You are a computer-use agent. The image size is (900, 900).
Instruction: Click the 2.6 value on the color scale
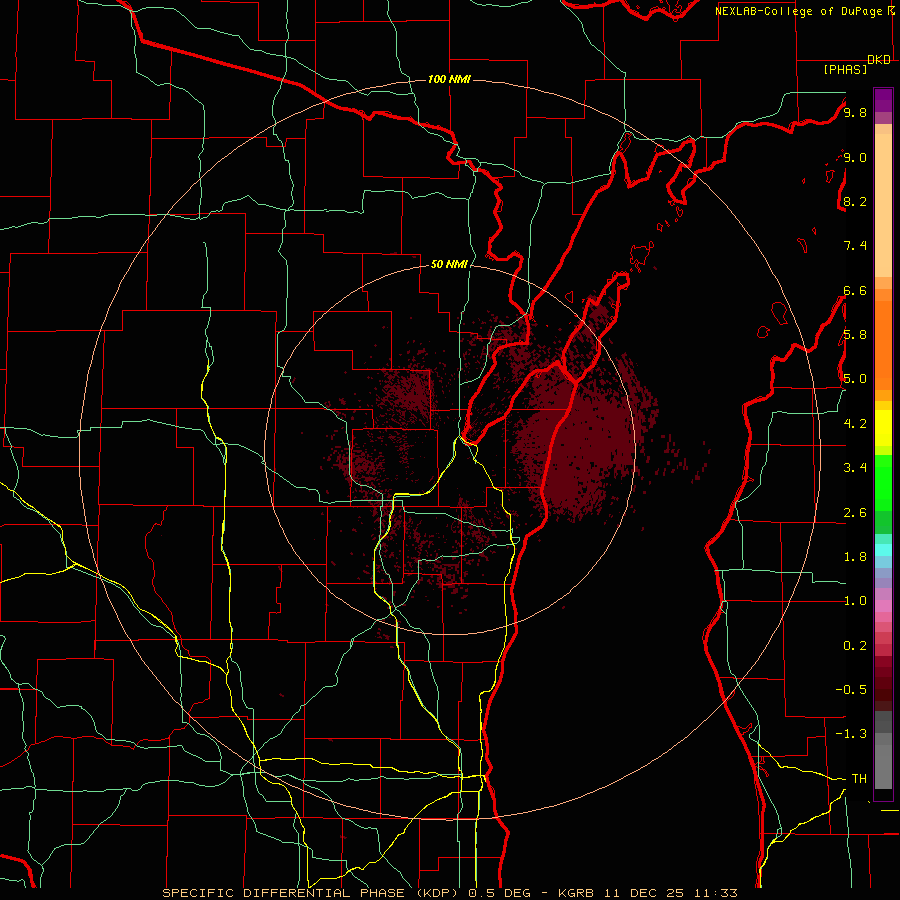(x=855, y=513)
